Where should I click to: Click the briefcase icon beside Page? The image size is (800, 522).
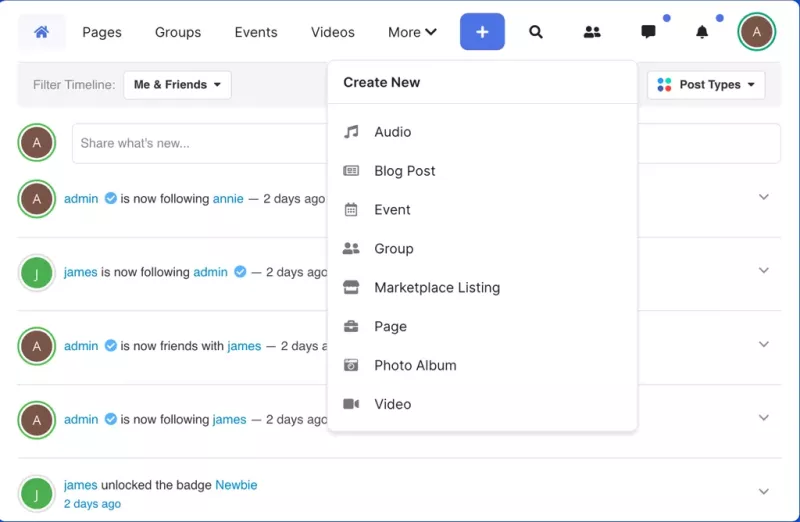coord(351,326)
